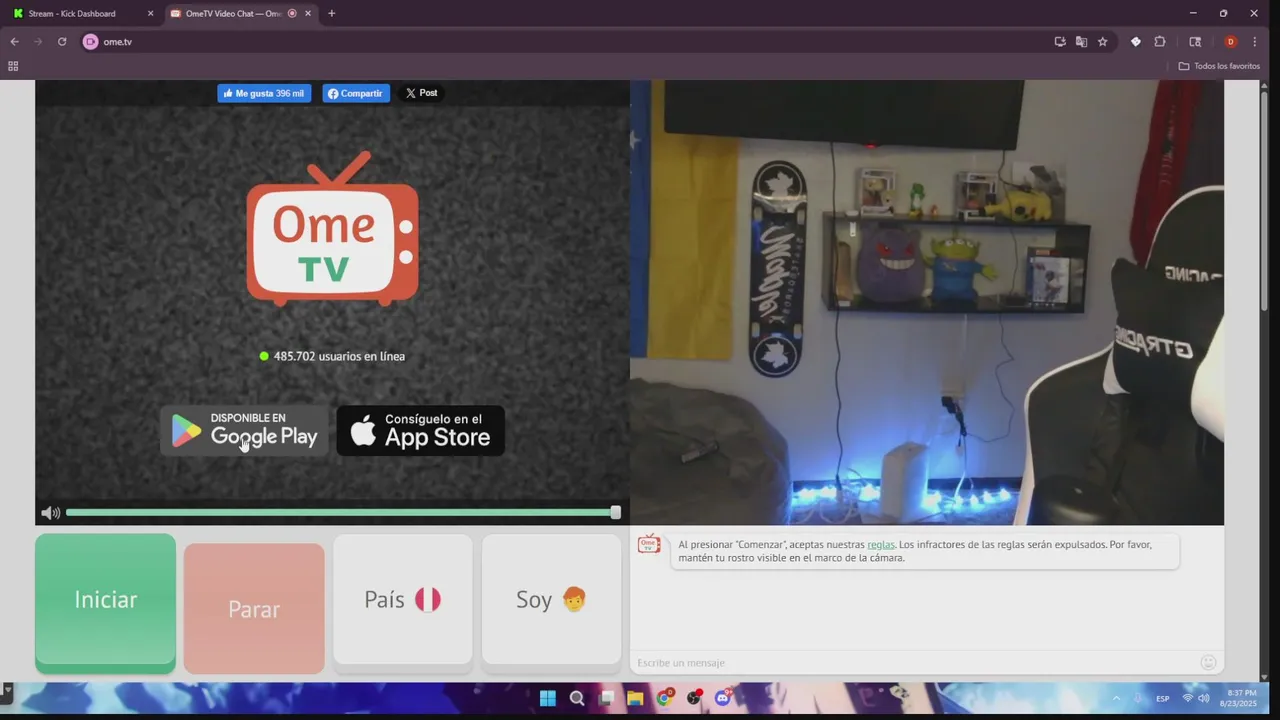1280x720 pixels.
Task: Click the volume slider handle
Action: point(616,513)
